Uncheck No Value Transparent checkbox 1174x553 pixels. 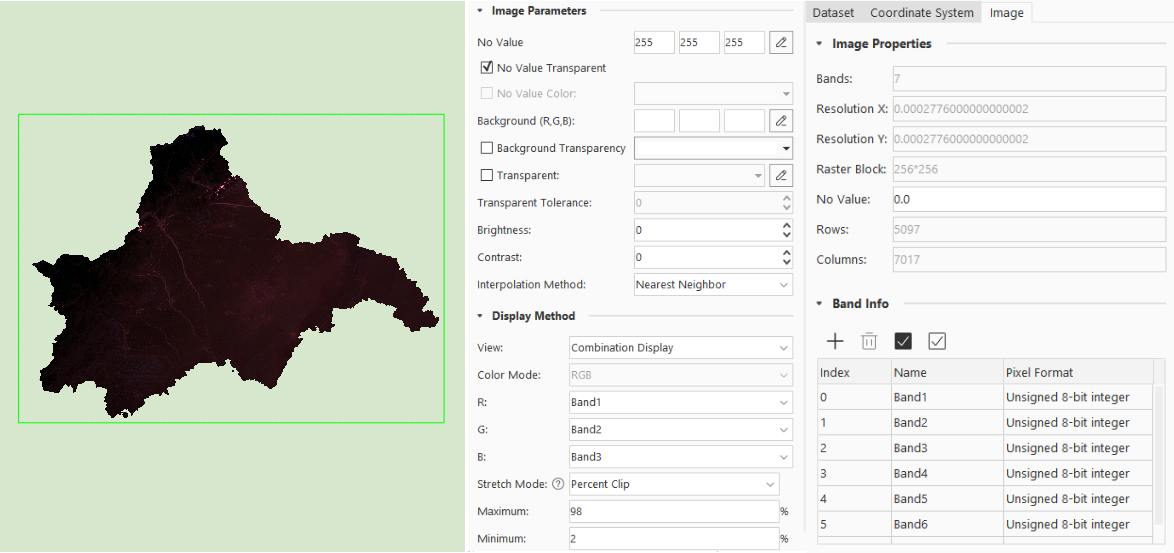(x=487, y=68)
